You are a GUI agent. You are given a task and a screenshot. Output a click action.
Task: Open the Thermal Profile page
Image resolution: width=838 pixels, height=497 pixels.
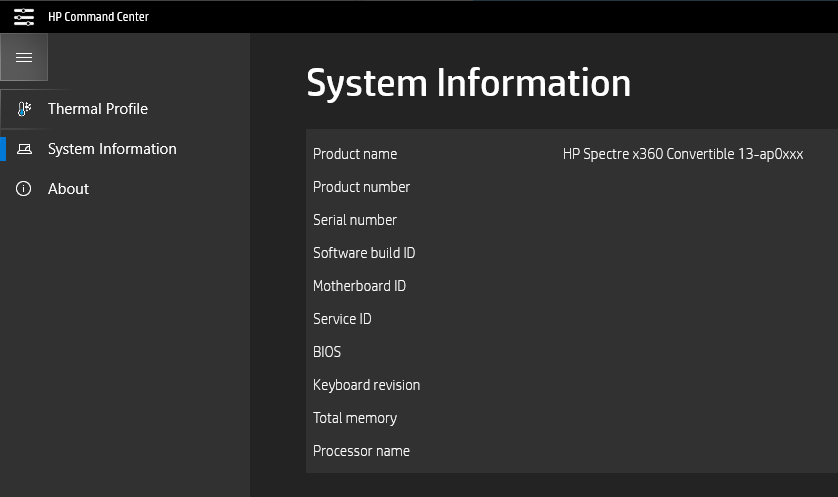(x=125, y=109)
